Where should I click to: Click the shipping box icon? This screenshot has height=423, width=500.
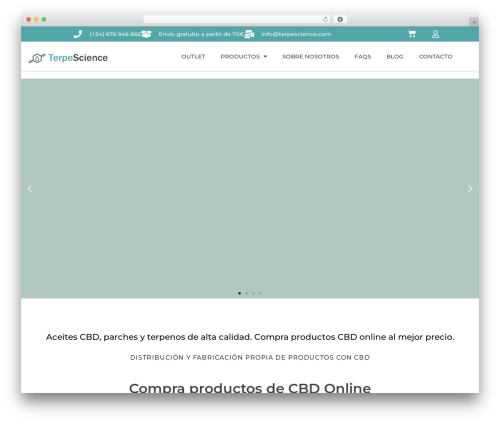[146, 34]
